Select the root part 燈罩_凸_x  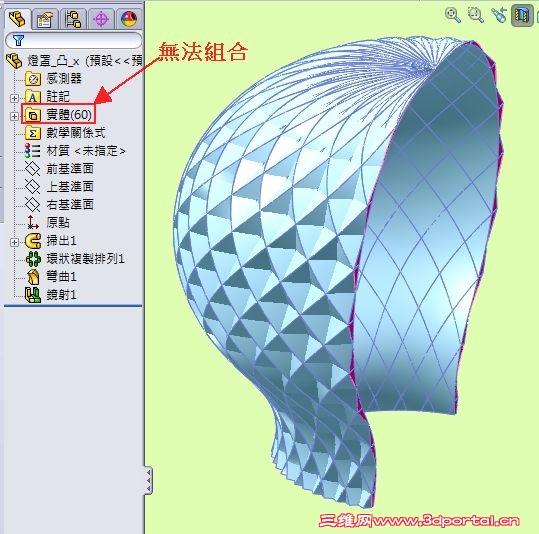pyautogui.click(x=85, y=61)
